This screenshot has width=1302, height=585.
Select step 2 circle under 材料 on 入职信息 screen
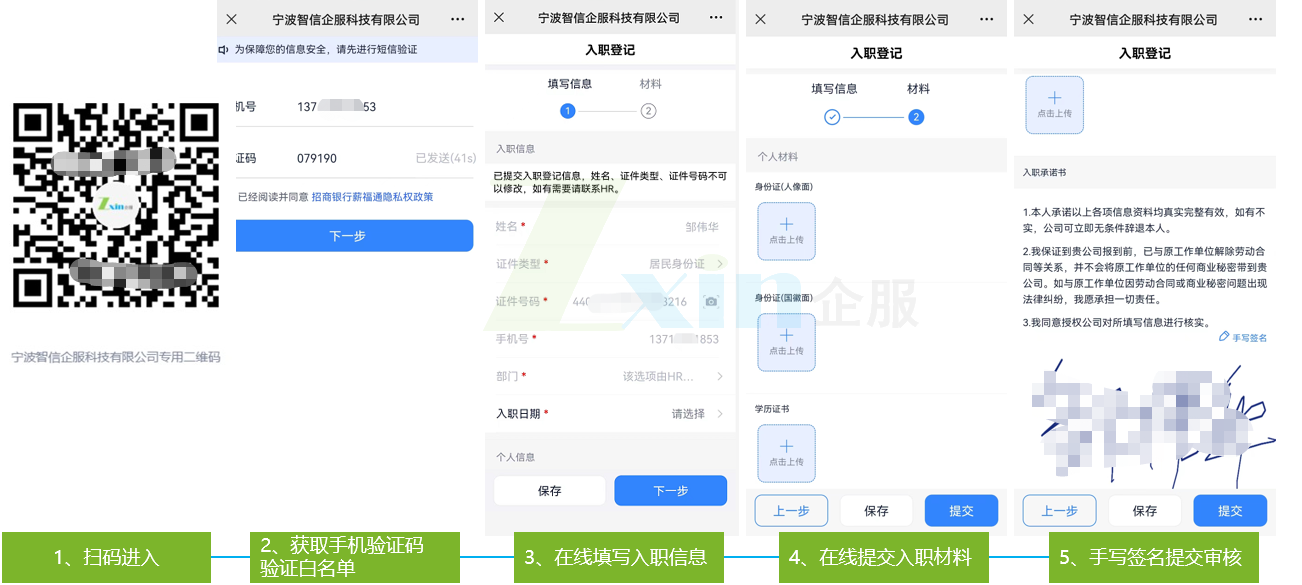click(x=649, y=111)
